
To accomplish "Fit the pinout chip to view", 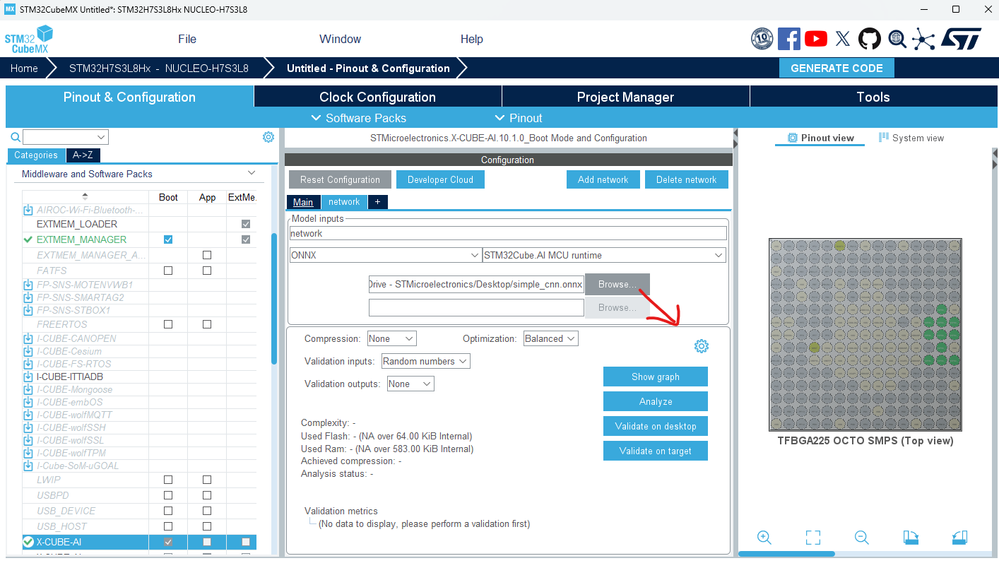I will 813,537.
